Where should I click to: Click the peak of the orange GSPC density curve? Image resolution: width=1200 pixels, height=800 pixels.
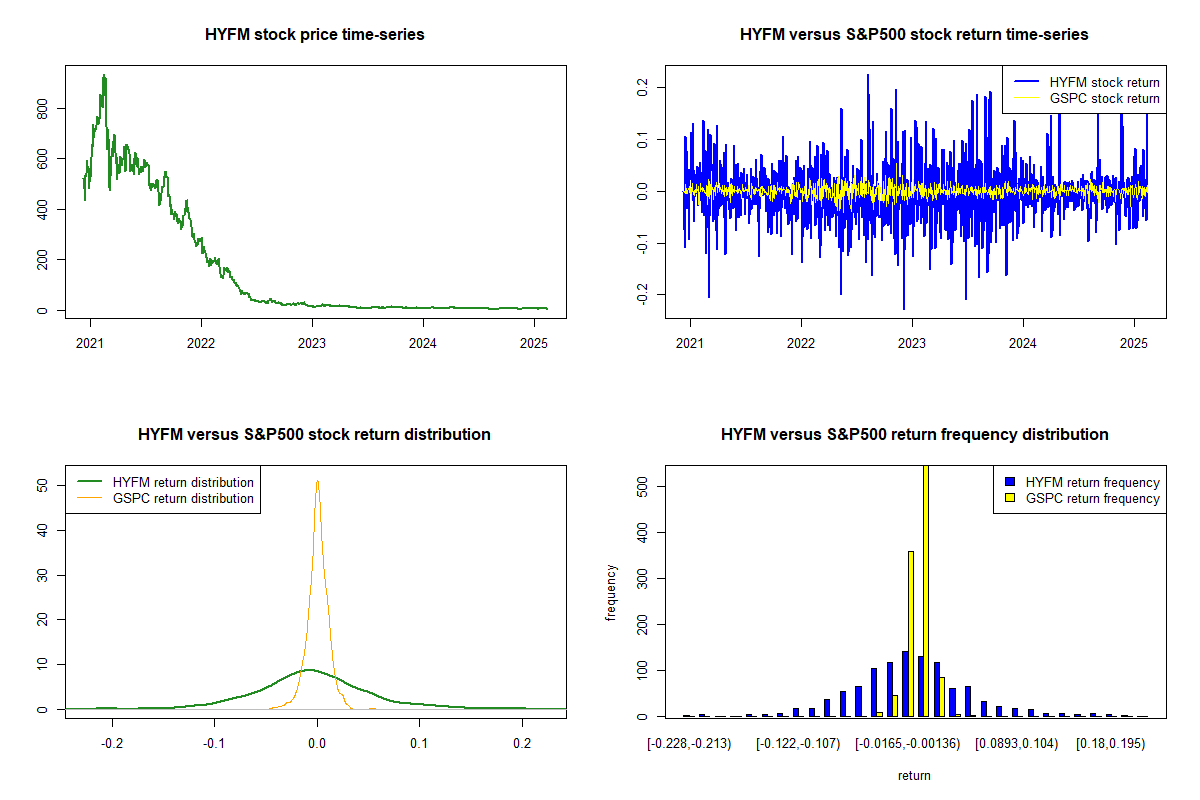[x=317, y=481]
